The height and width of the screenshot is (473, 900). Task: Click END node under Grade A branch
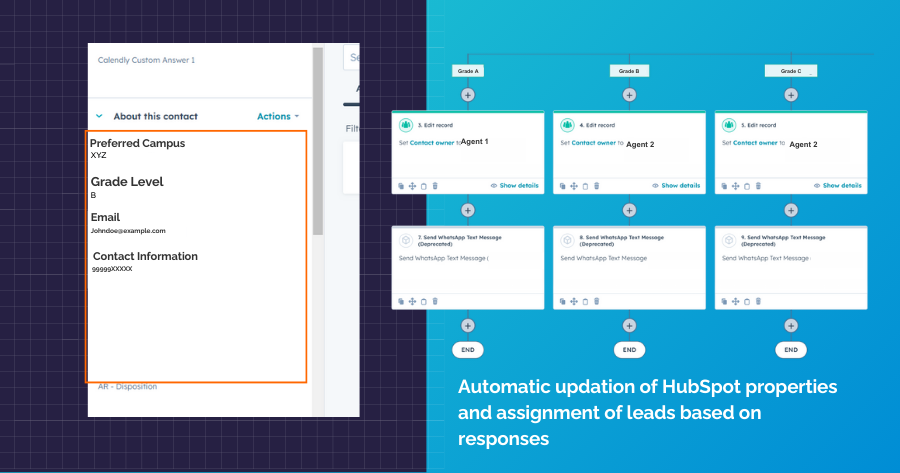(468, 350)
